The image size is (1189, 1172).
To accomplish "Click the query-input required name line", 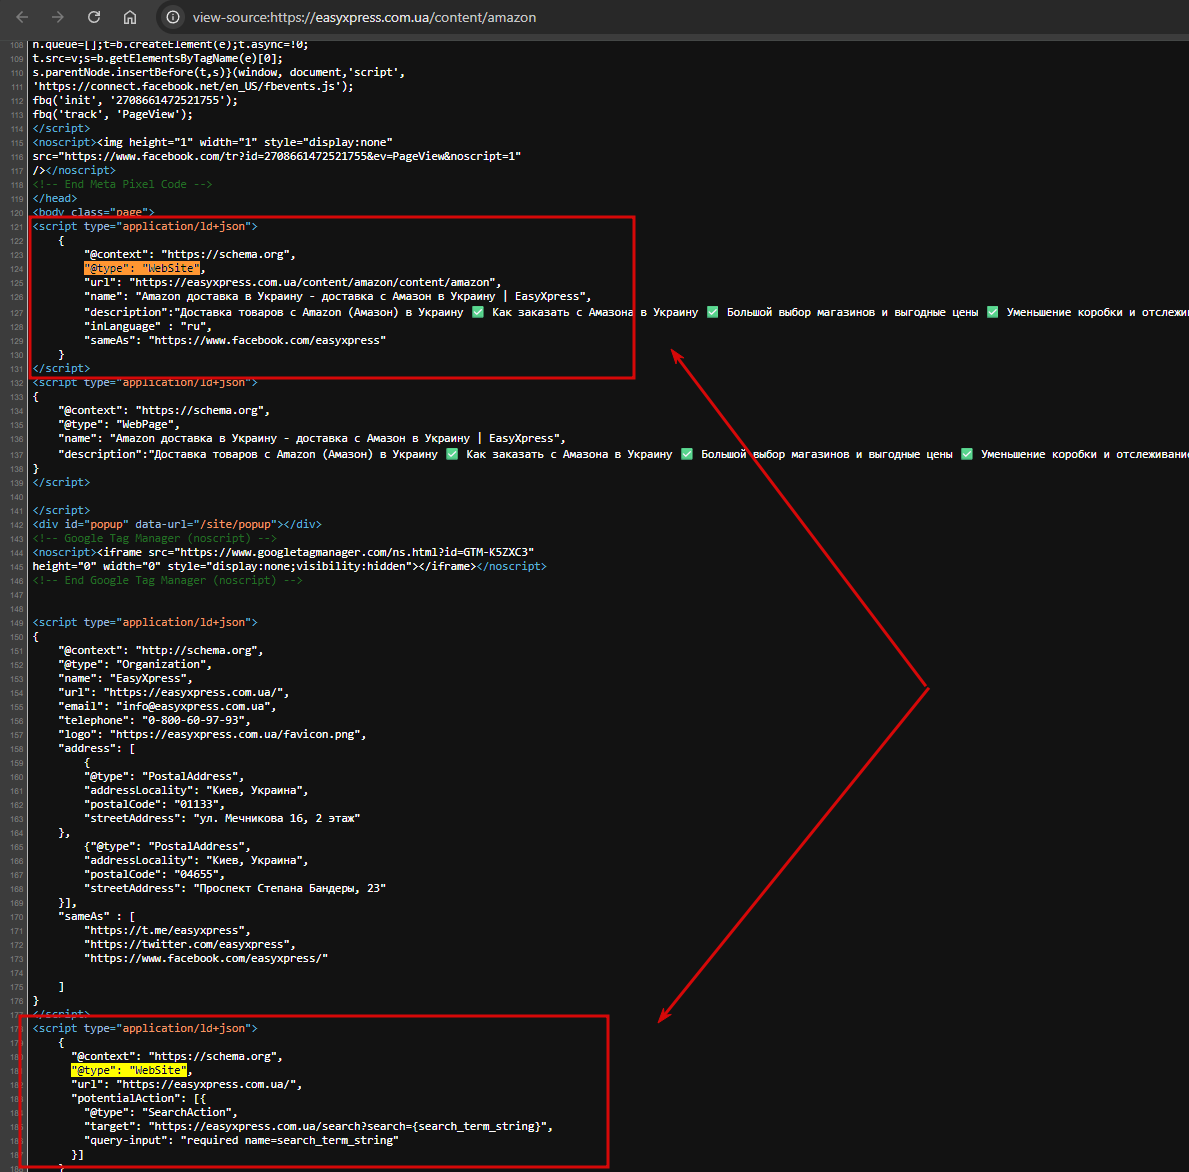I will [x=241, y=1140].
